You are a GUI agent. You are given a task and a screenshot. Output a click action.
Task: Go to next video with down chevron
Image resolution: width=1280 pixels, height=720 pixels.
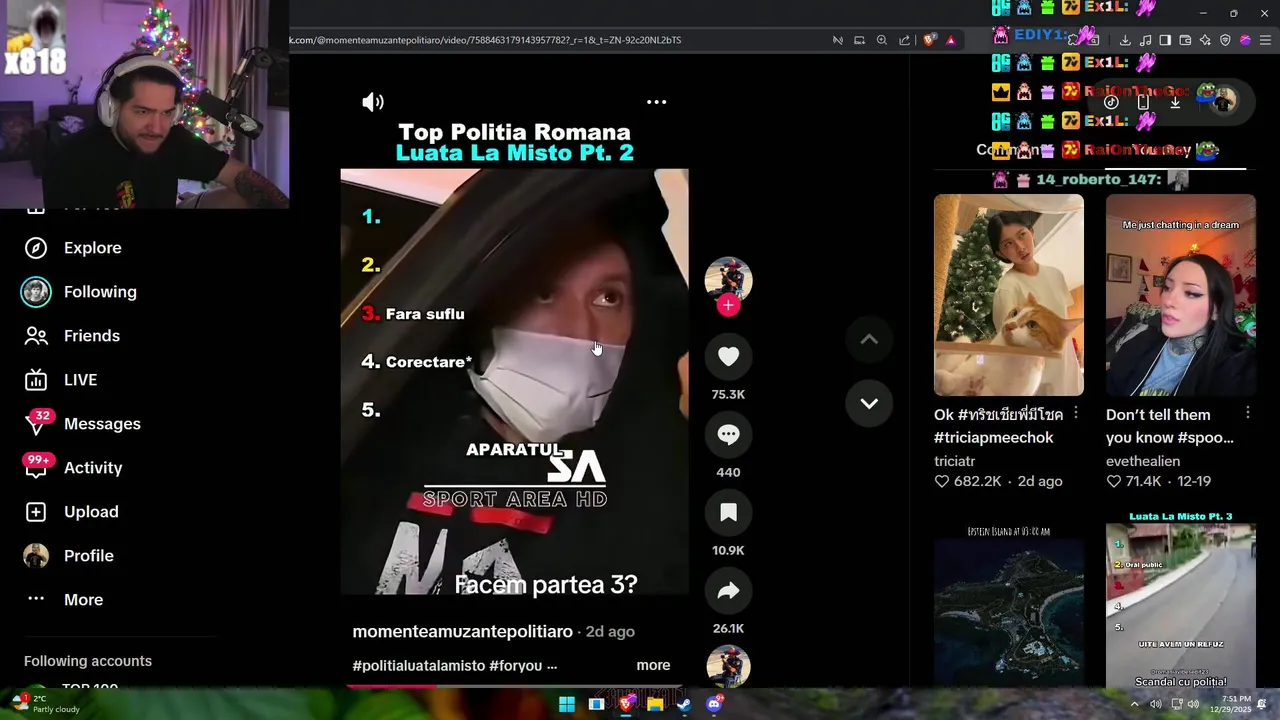(x=869, y=404)
